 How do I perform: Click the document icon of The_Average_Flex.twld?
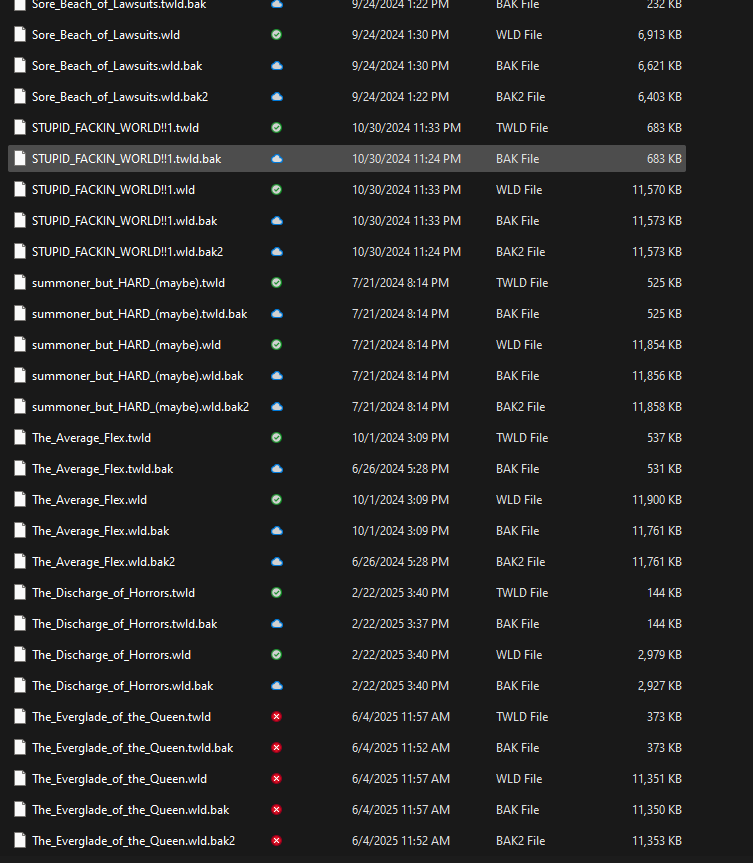click(19, 438)
